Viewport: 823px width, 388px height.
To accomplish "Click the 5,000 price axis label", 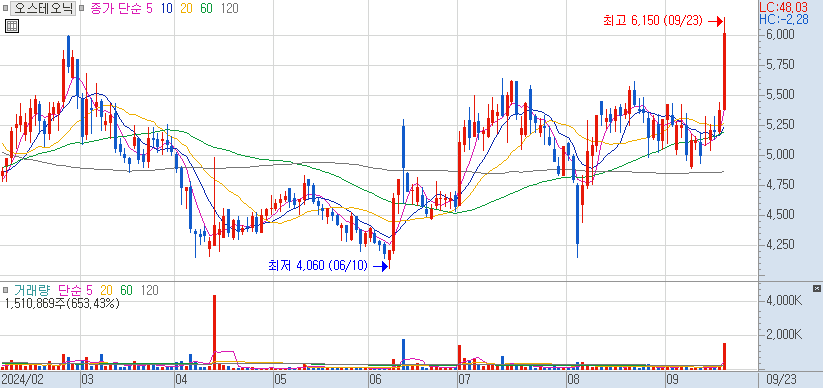I will tap(780, 154).
